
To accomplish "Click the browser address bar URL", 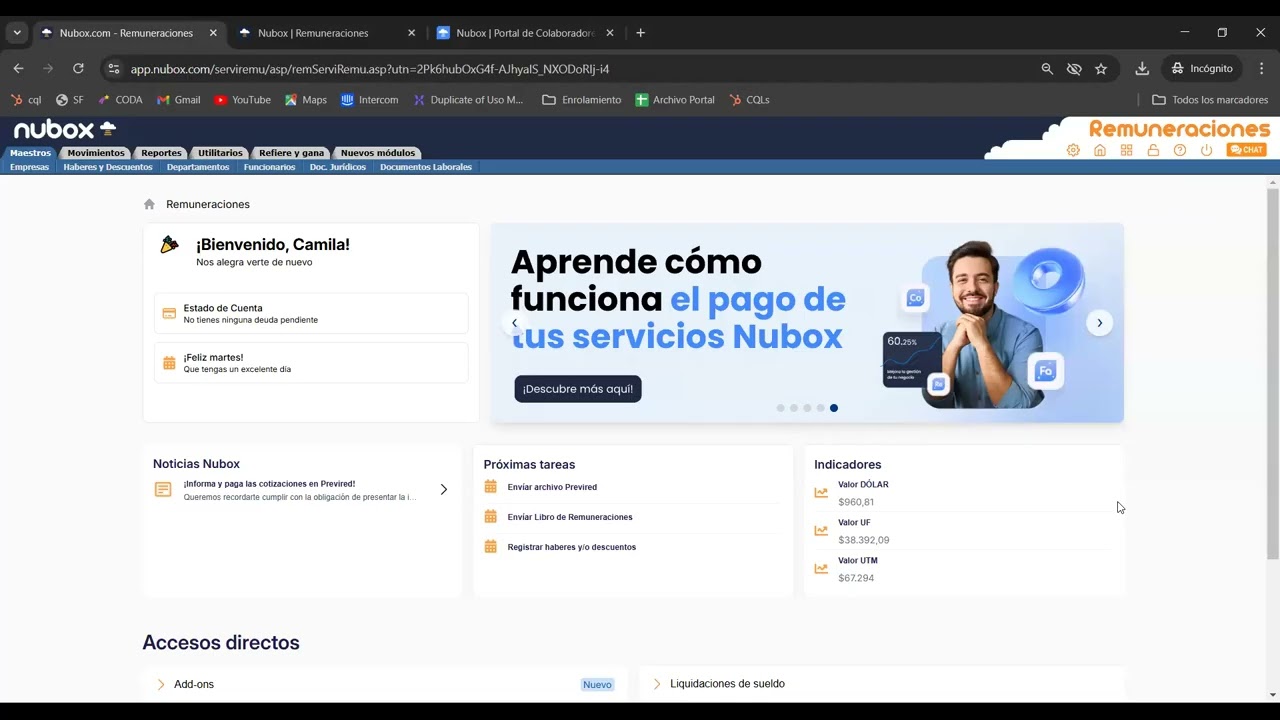I will tap(370, 69).
